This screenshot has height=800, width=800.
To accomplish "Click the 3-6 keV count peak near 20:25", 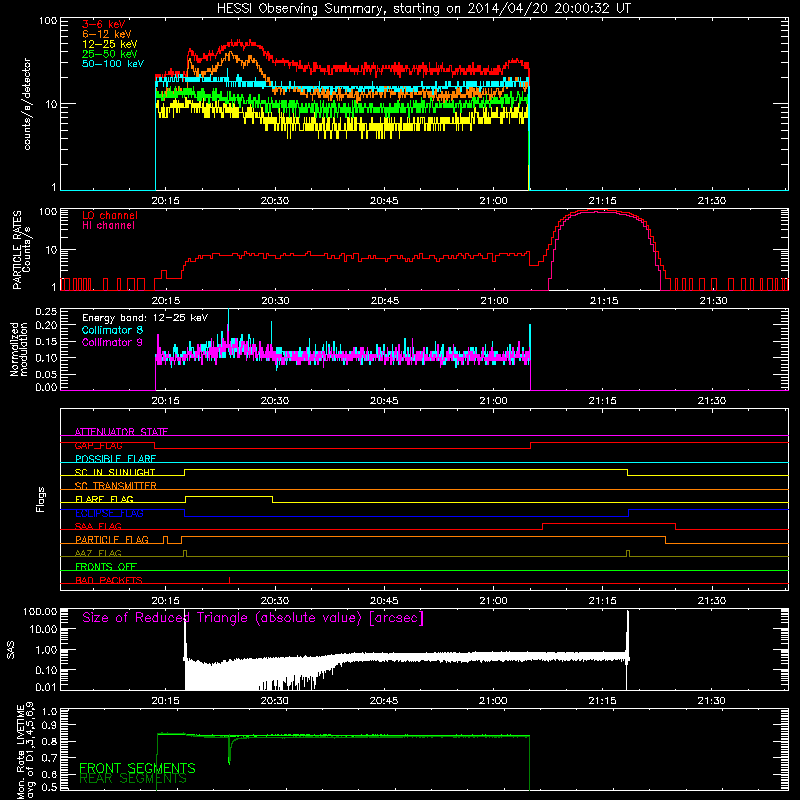I will pos(240,43).
